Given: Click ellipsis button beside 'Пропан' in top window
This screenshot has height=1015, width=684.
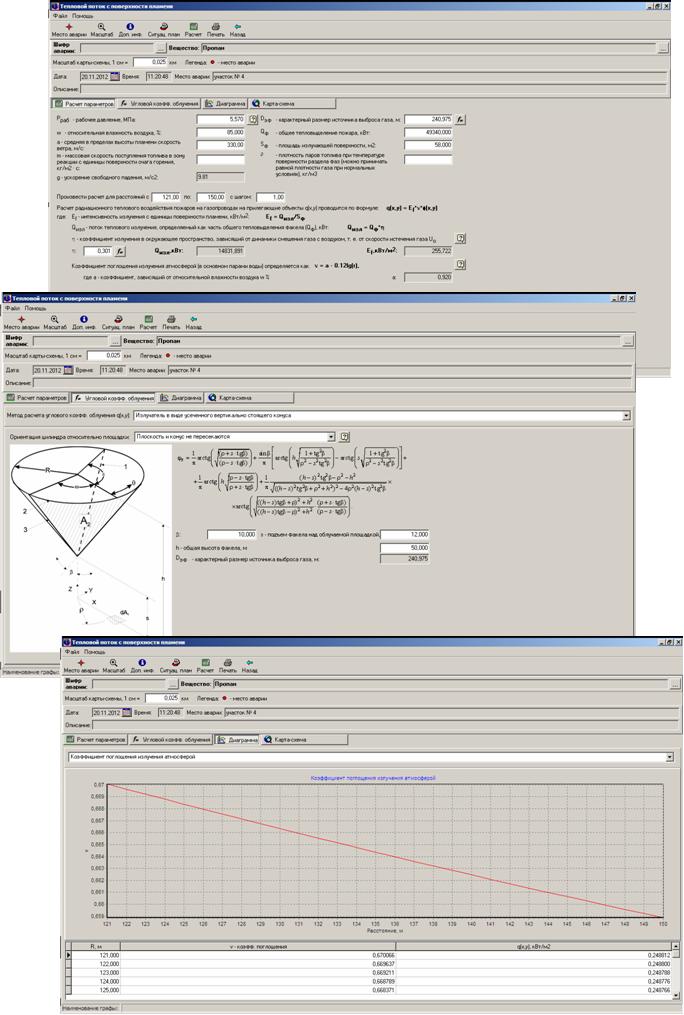Looking at the screenshot, I should coord(664,47).
